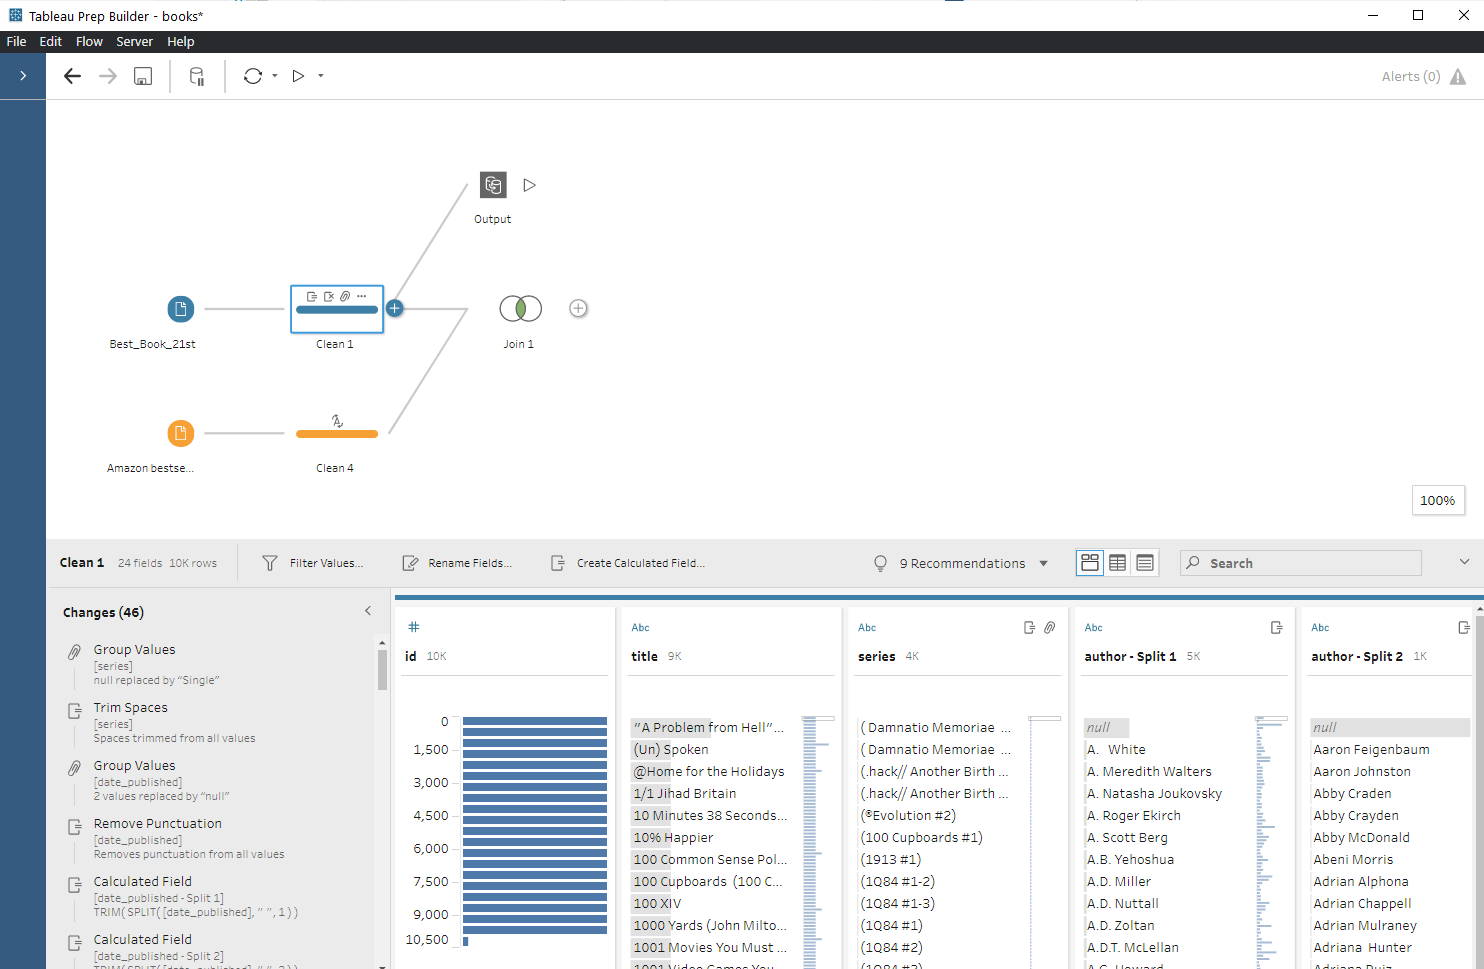Enable the profile pane view layout
Image resolution: width=1484 pixels, height=969 pixels.
pos(1089,562)
